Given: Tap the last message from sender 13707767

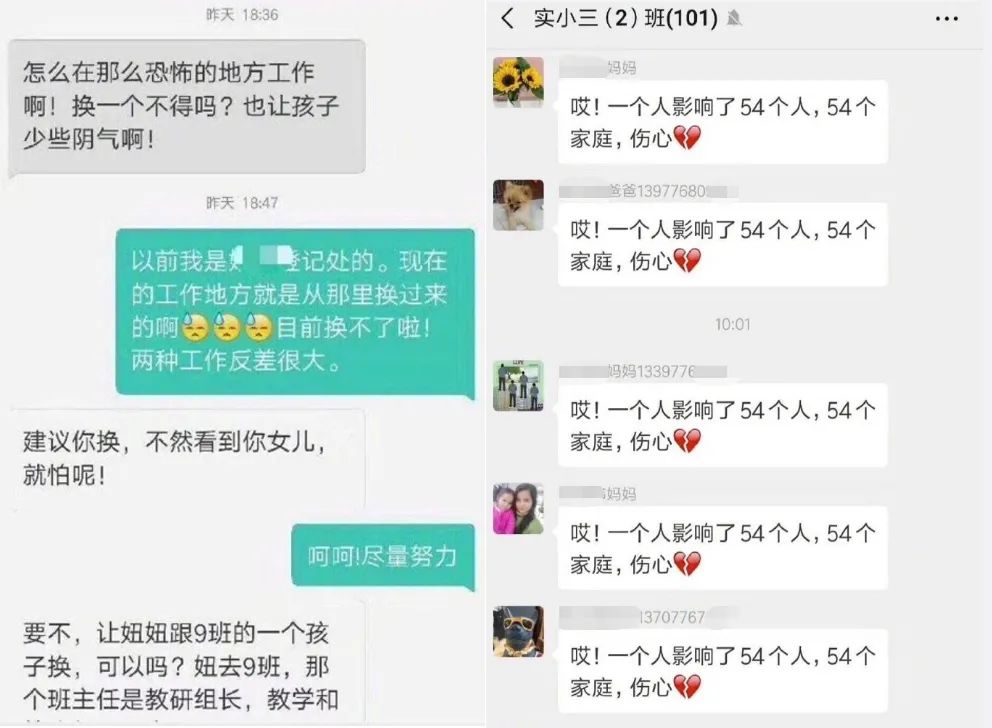Looking at the screenshot, I should pyautogui.click(x=722, y=671).
